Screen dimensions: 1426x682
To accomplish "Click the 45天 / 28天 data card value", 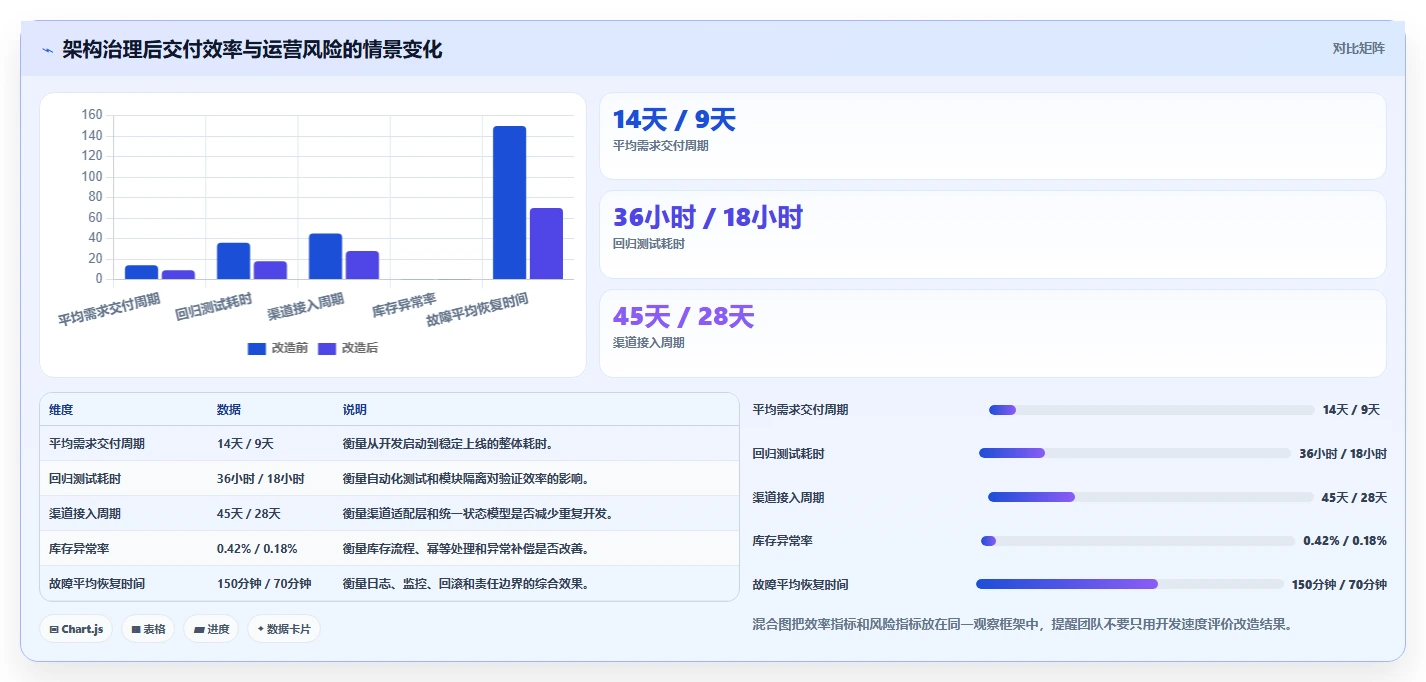I will 683,317.
